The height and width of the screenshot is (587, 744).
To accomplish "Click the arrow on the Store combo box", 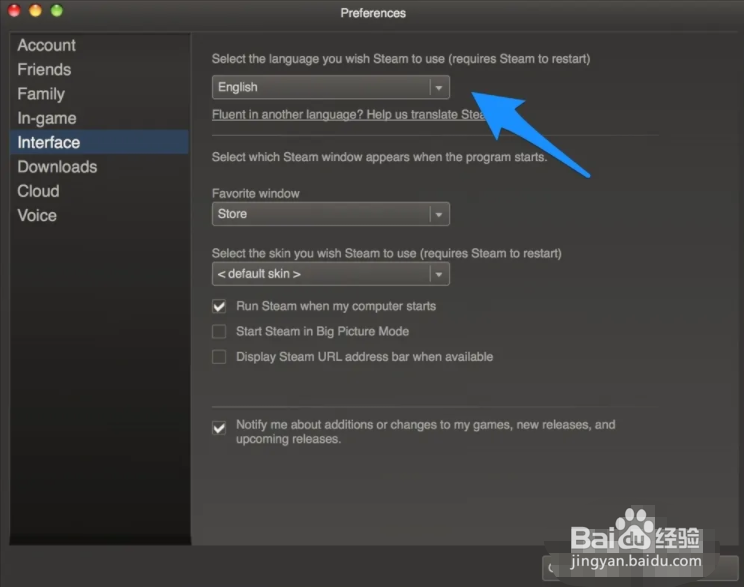I will point(439,214).
